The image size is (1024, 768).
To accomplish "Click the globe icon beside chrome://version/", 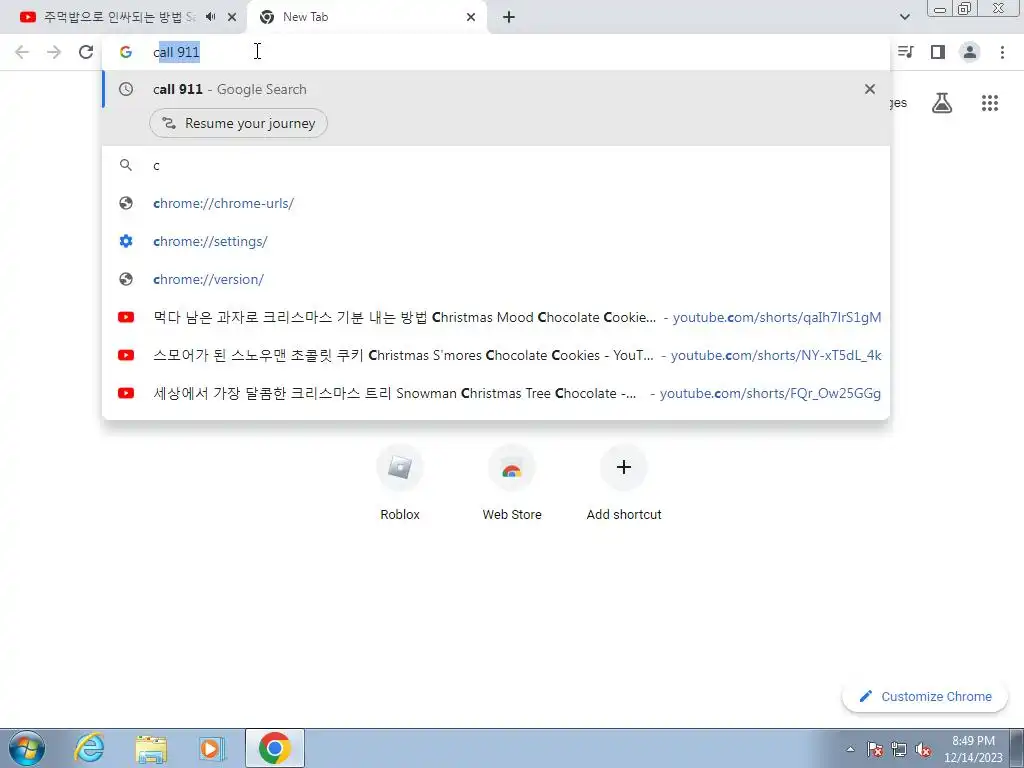I will tap(126, 279).
